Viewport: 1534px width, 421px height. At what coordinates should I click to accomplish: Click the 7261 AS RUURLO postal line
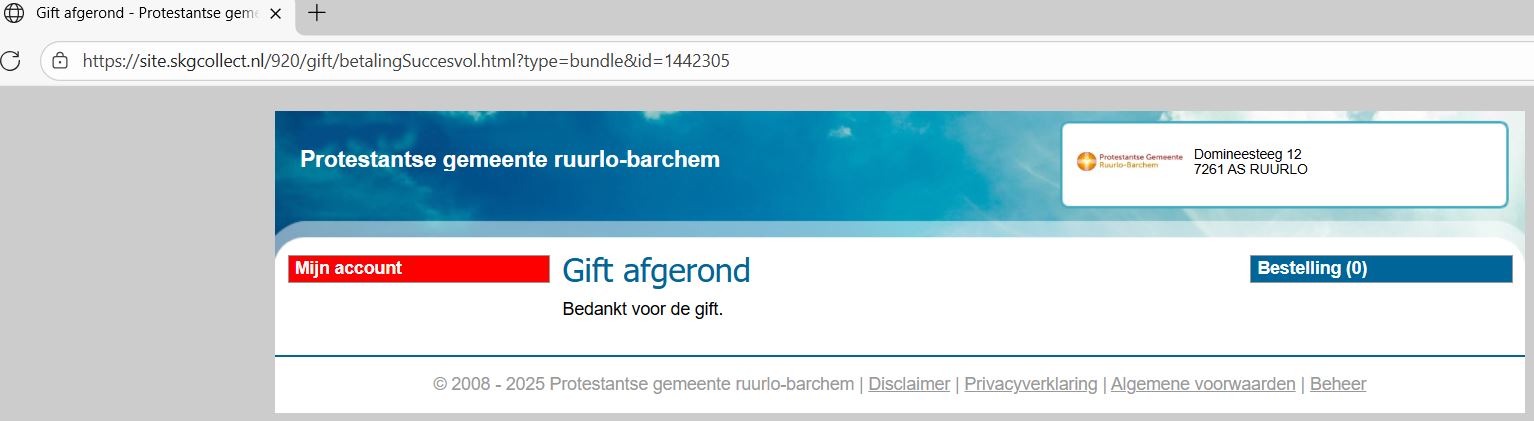1251,169
